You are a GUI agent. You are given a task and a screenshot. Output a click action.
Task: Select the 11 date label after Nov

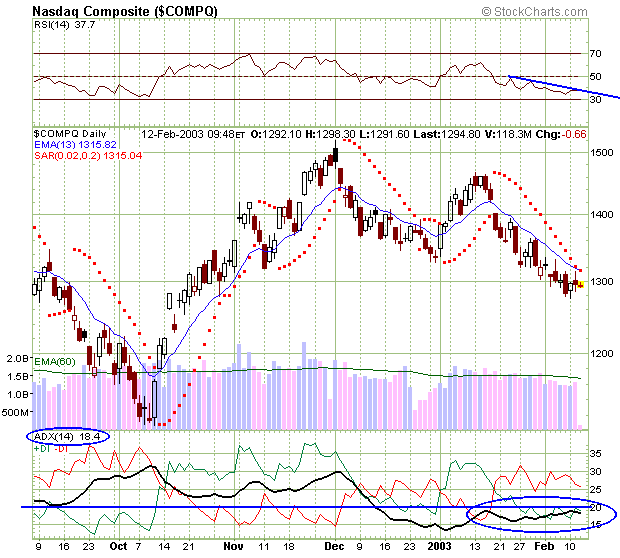pyautogui.click(x=263, y=547)
